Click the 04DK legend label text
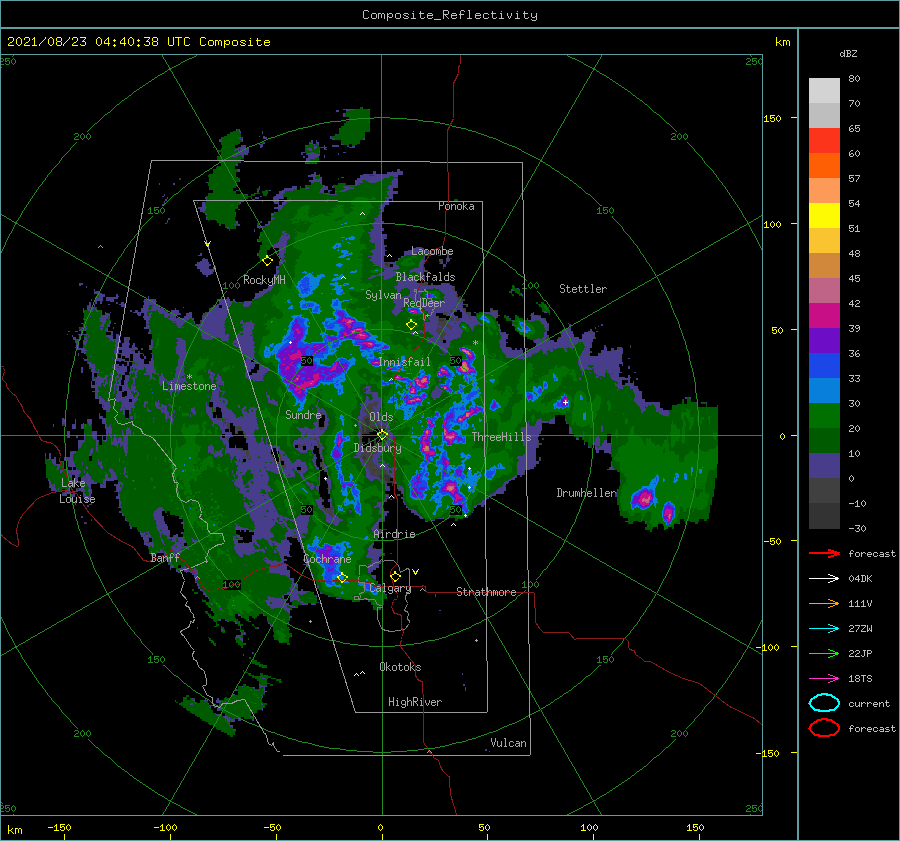 click(860, 579)
